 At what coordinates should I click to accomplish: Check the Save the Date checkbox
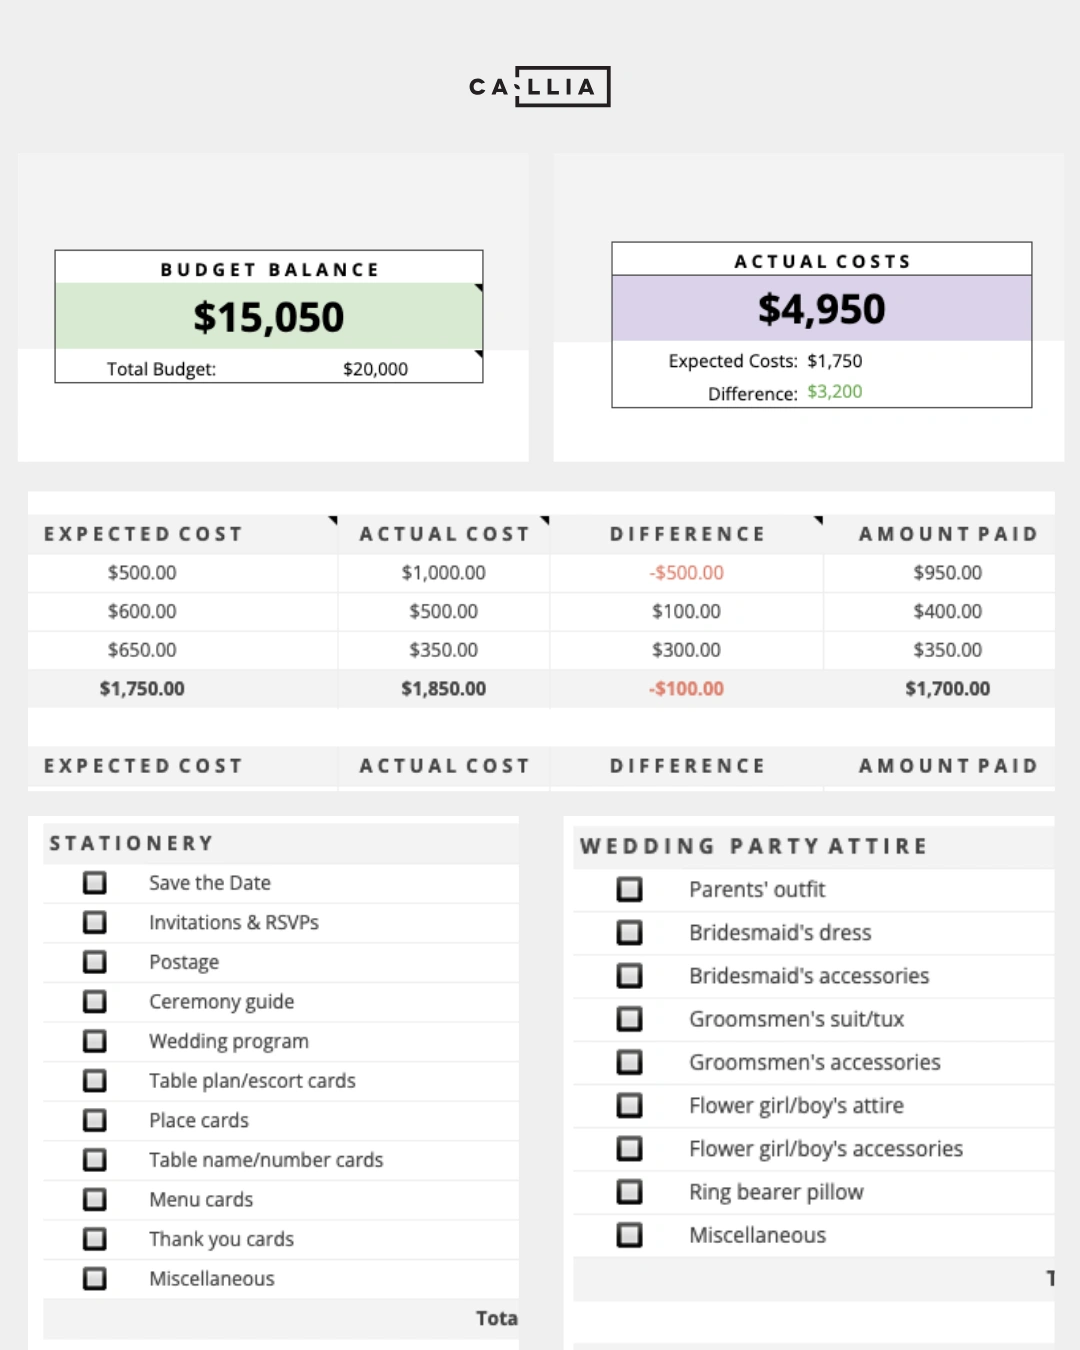coord(95,883)
